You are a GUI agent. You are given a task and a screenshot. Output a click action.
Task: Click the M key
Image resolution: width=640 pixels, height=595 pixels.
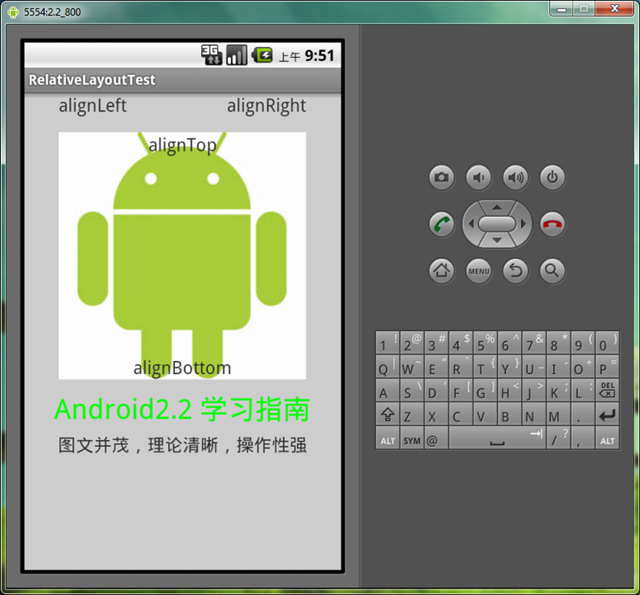pyautogui.click(x=558, y=414)
